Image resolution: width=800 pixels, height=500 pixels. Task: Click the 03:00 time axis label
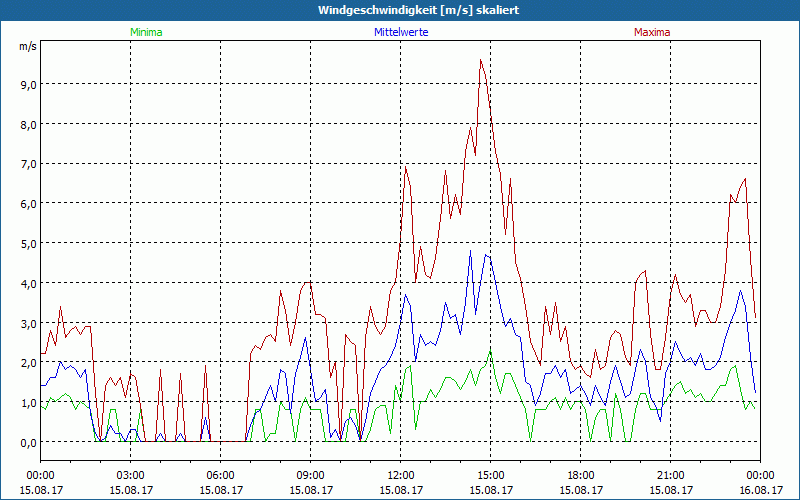[130, 474]
